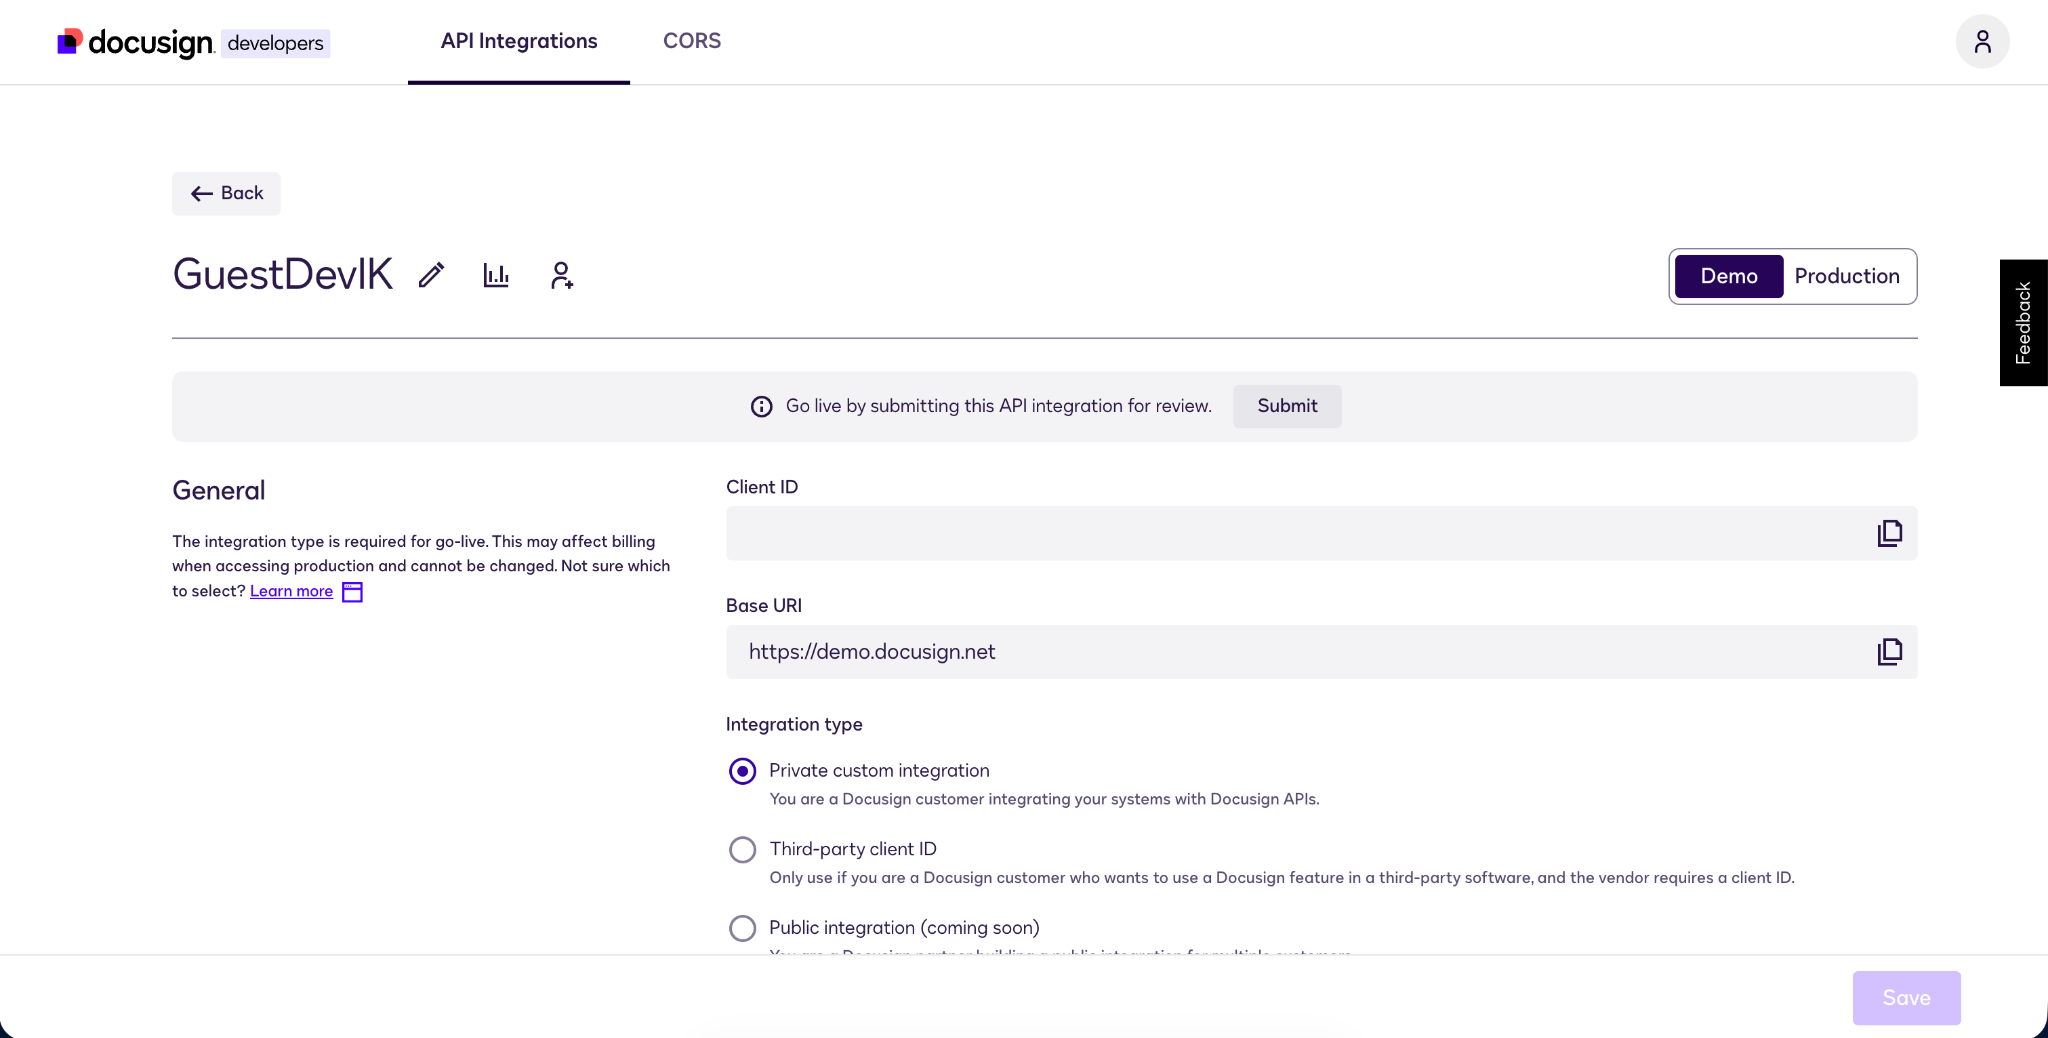Follow the Learn more link

291,591
